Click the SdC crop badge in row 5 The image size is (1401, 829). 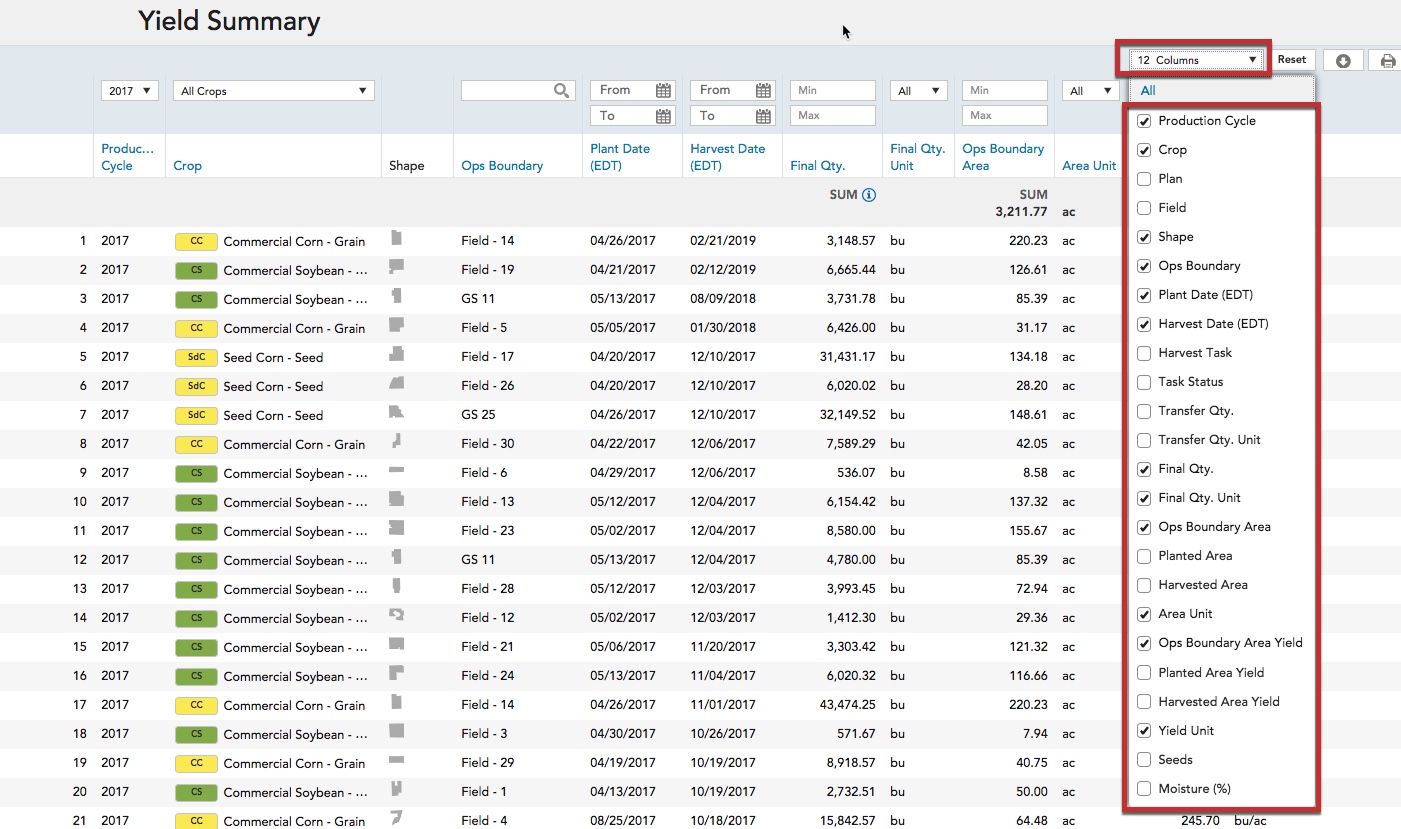click(196, 357)
